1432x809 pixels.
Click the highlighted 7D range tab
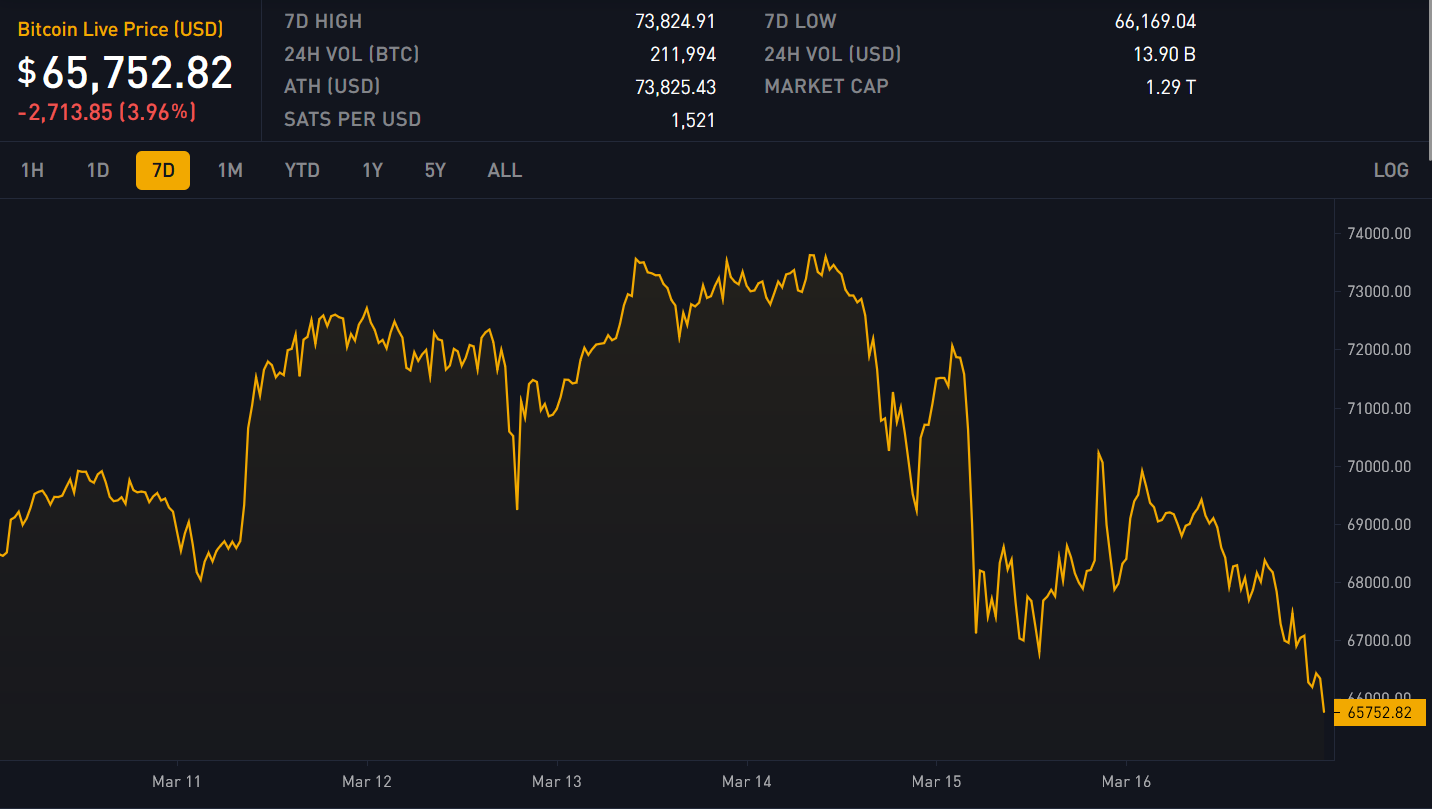[x=163, y=170]
